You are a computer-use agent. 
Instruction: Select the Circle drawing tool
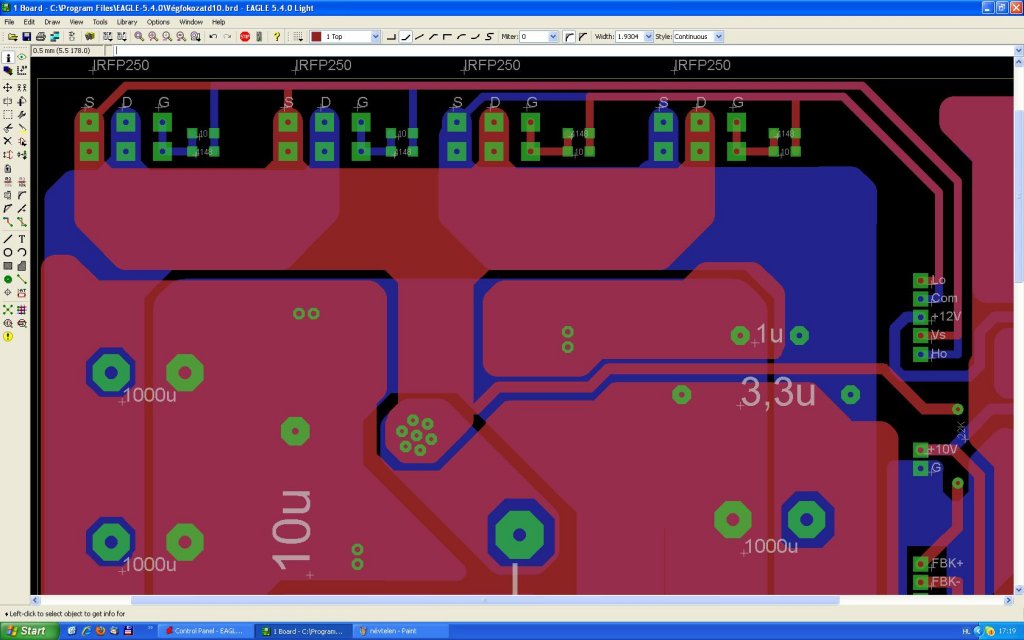(8, 252)
